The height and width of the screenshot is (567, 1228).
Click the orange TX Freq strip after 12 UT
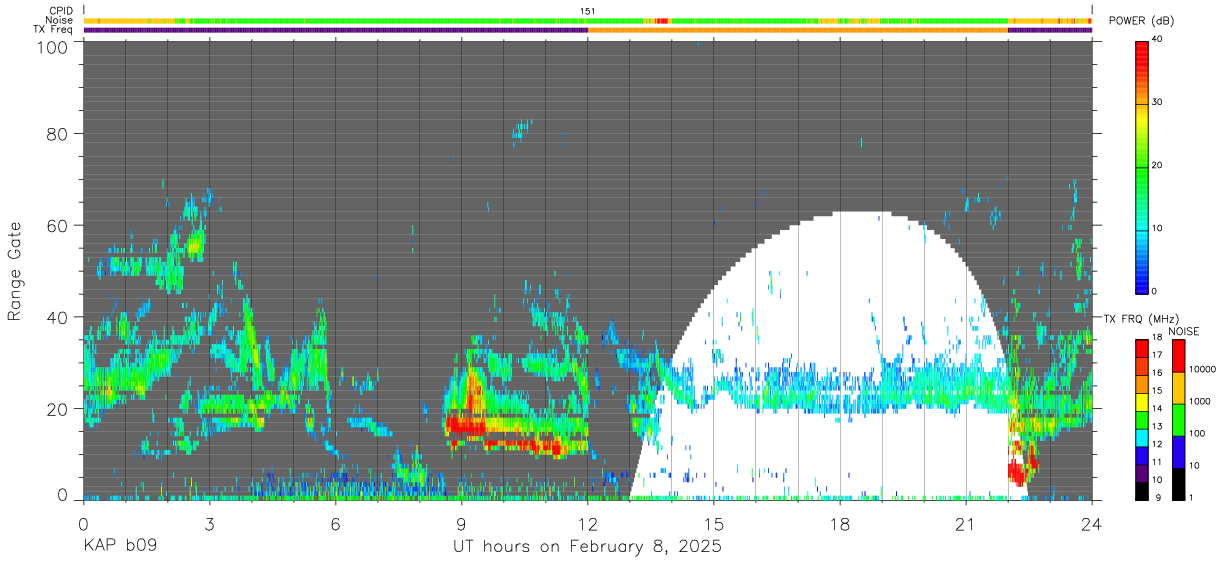click(x=798, y=30)
